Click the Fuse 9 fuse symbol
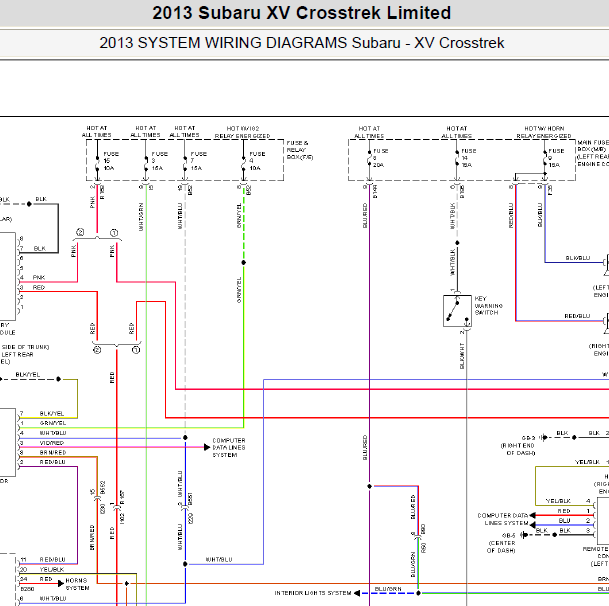 (545, 157)
